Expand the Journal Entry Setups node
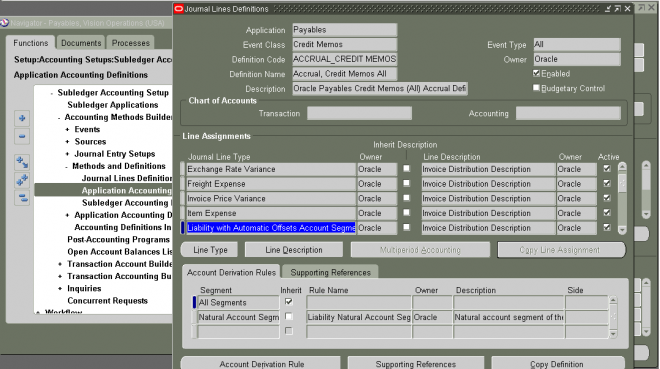 [67, 154]
